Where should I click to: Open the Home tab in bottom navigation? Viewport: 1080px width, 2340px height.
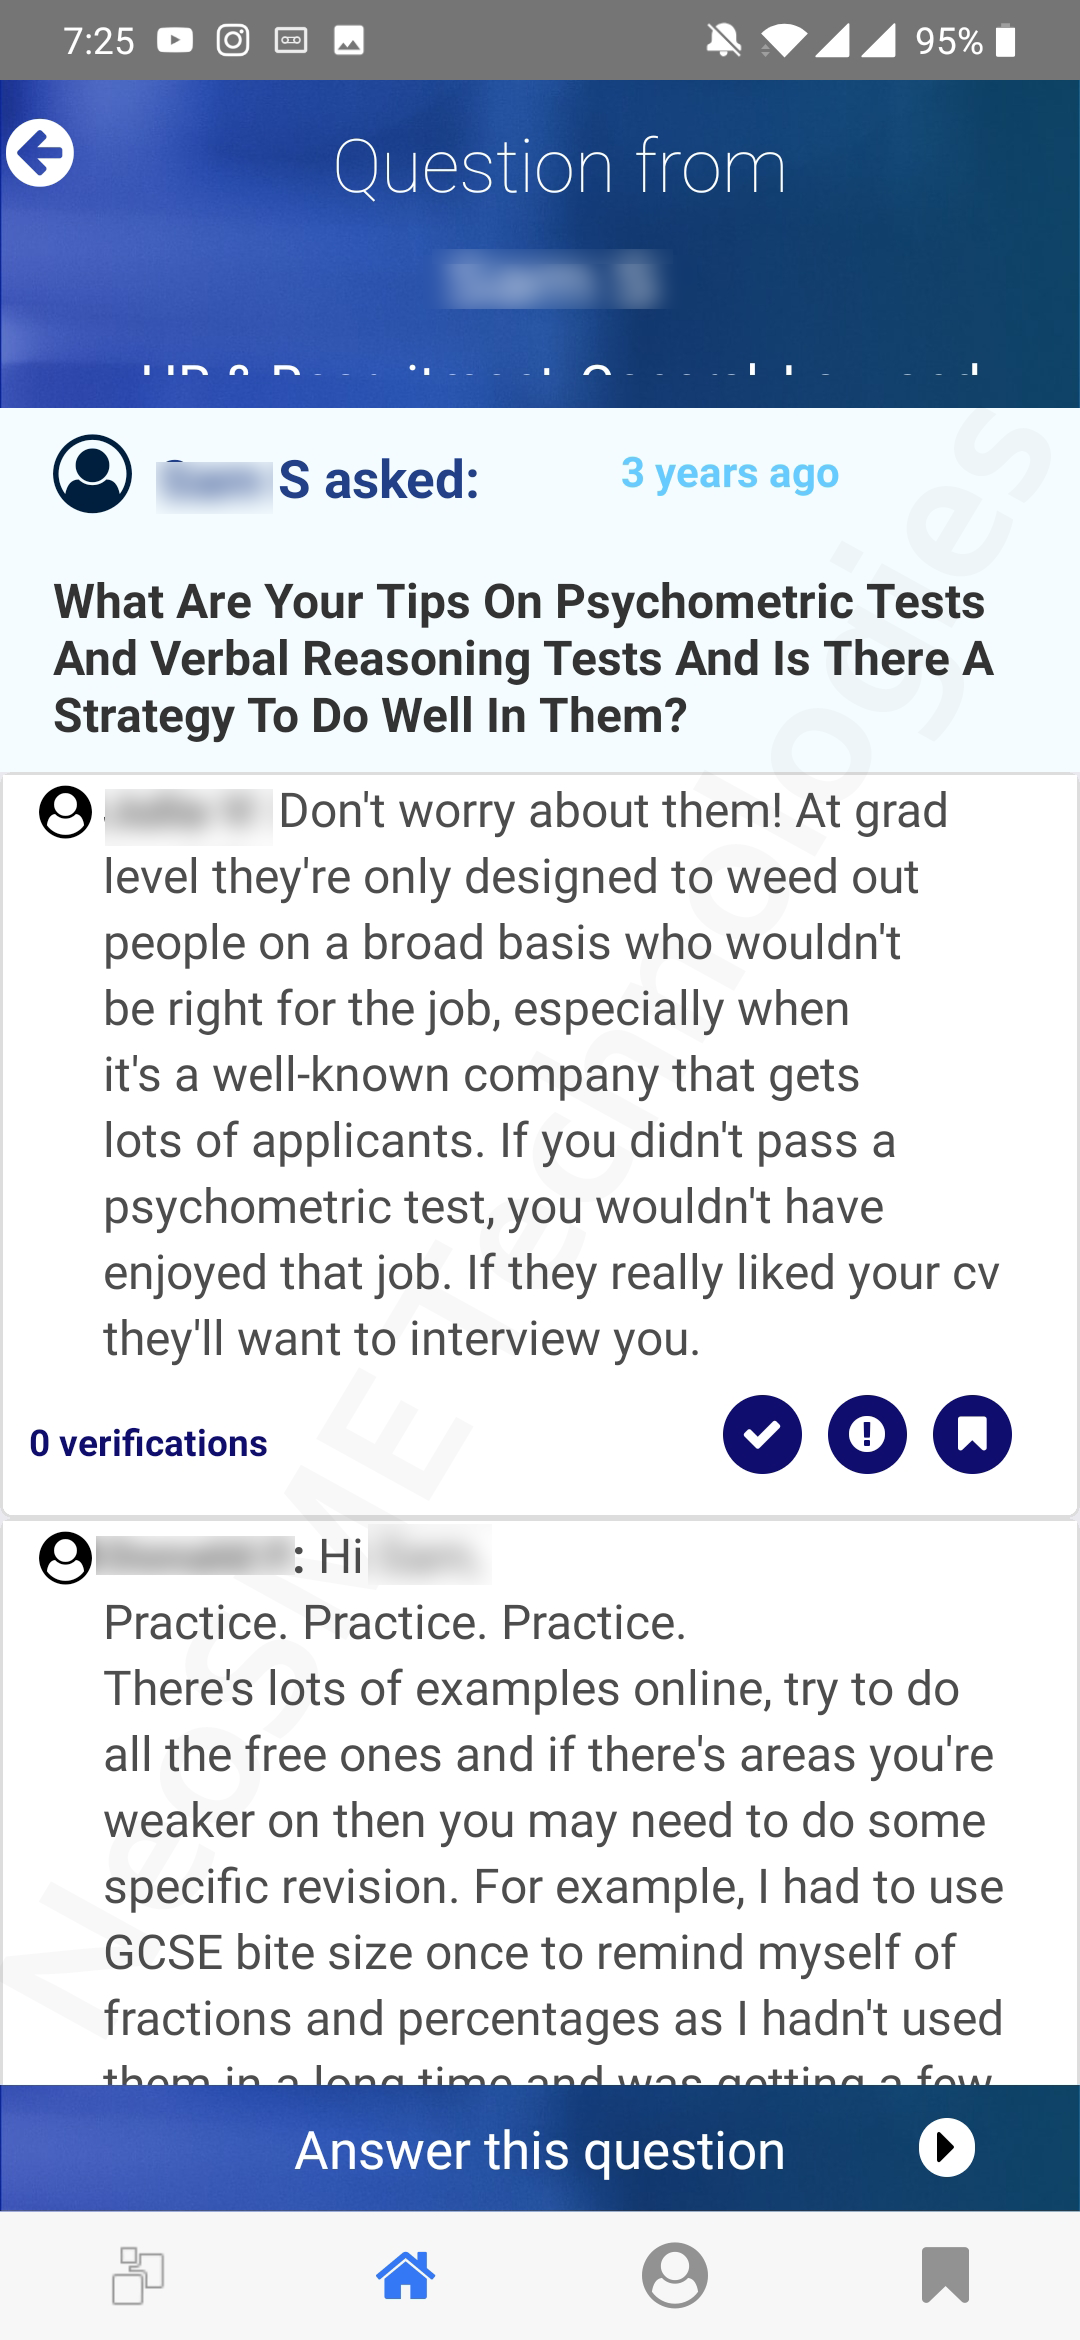point(405,2275)
